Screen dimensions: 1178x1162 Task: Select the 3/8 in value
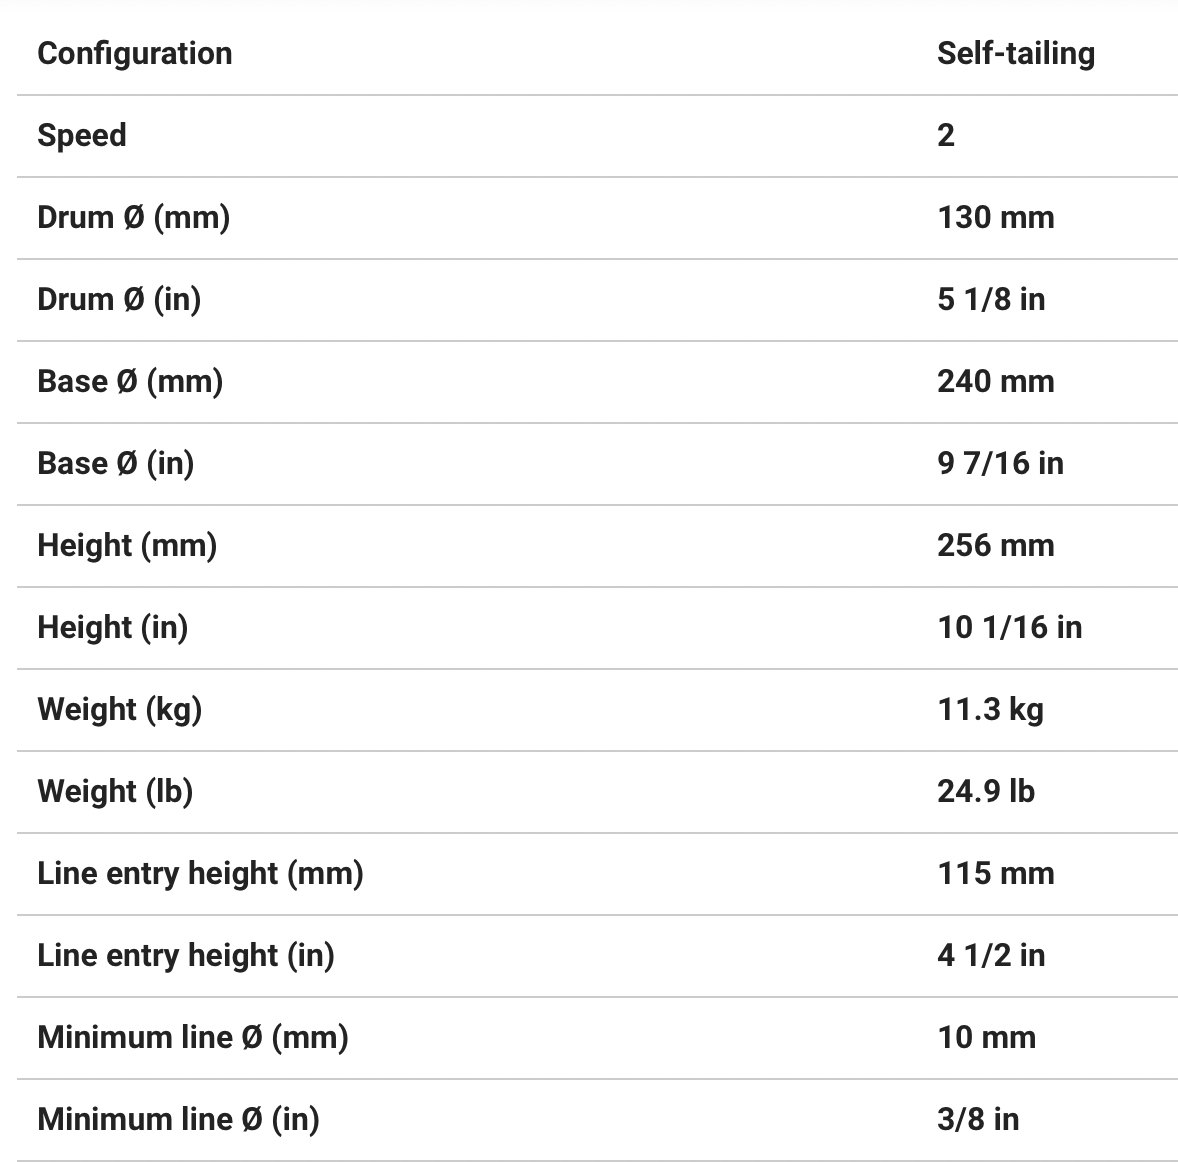978,1119
